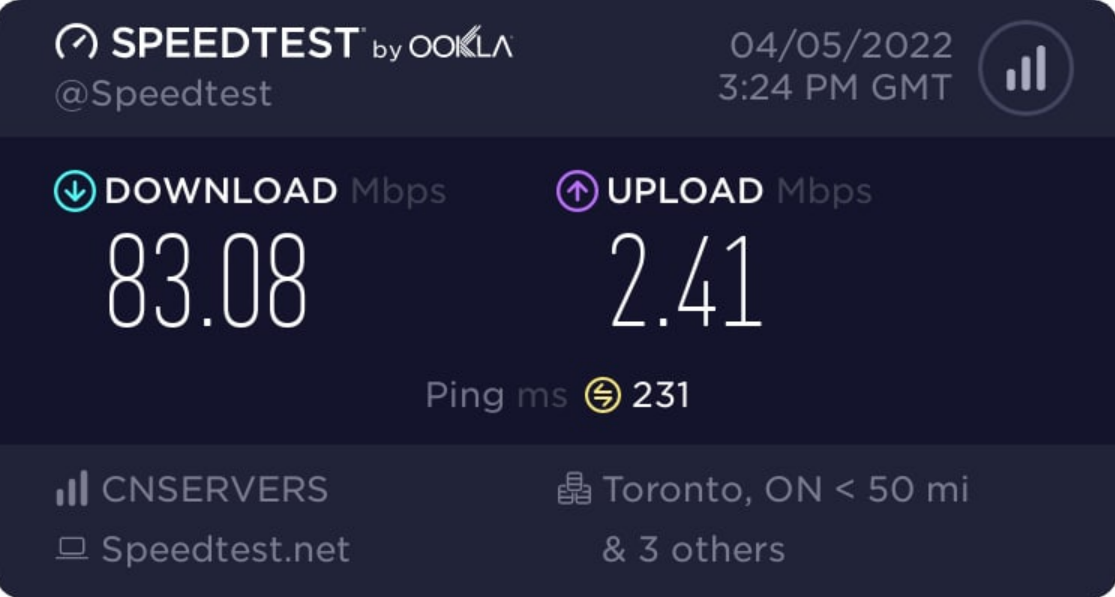The height and width of the screenshot is (597, 1115).
Task: Click the server building icon near Toronto
Action: tap(574, 489)
